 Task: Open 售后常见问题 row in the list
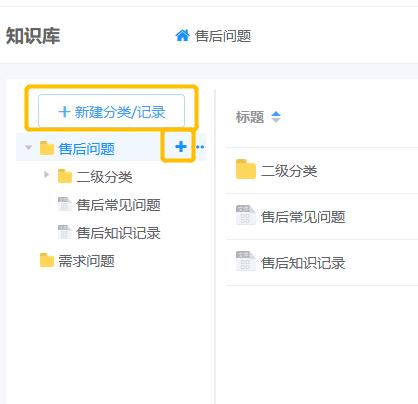[x=322, y=216]
